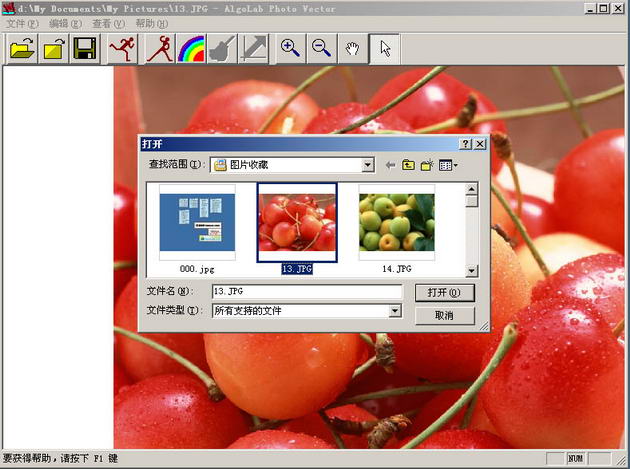Open the 查看(V) menu
The image size is (630, 469).
click(109, 24)
